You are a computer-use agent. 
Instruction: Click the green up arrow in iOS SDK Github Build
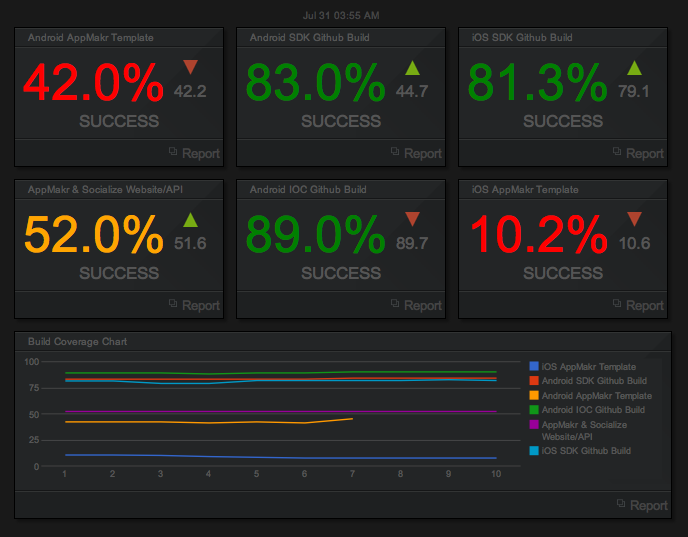click(x=634, y=68)
